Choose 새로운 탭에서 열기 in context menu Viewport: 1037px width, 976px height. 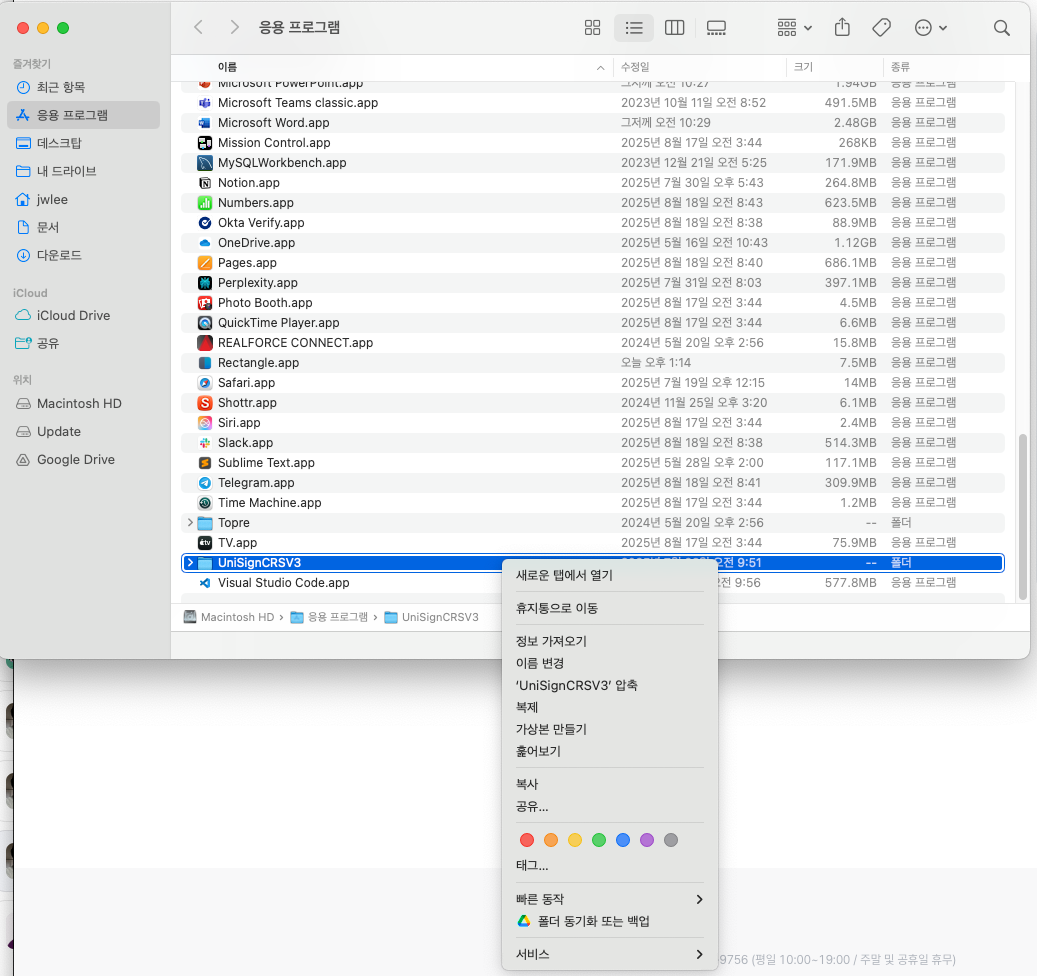pyautogui.click(x=610, y=575)
